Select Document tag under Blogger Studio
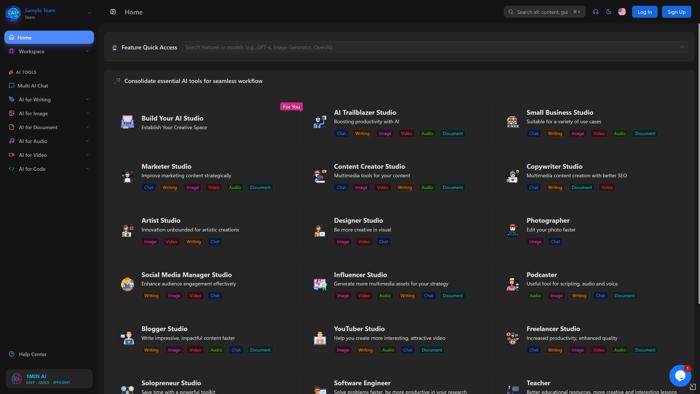The image size is (700, 394). (260, 350)
